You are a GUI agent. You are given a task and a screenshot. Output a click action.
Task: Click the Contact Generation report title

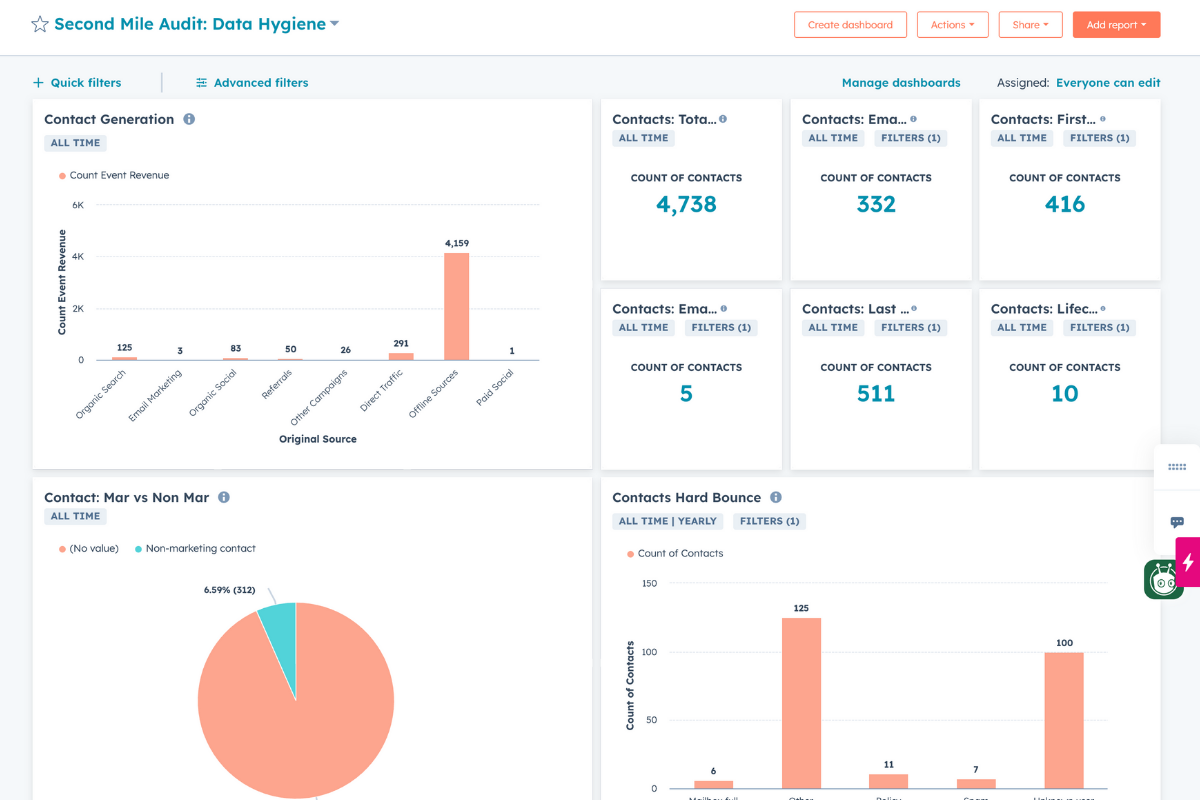pos(109,119)
